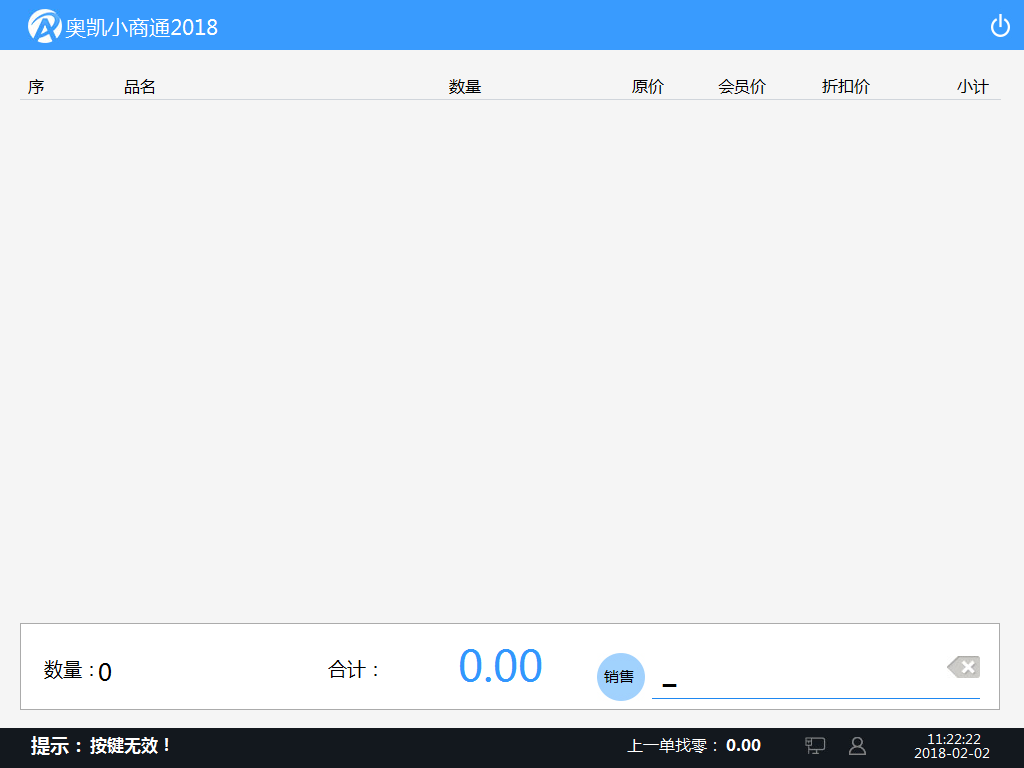This screenshot has height=768, width=1024.
Task: Click the circular 销售 sale button
Action: 620,677
